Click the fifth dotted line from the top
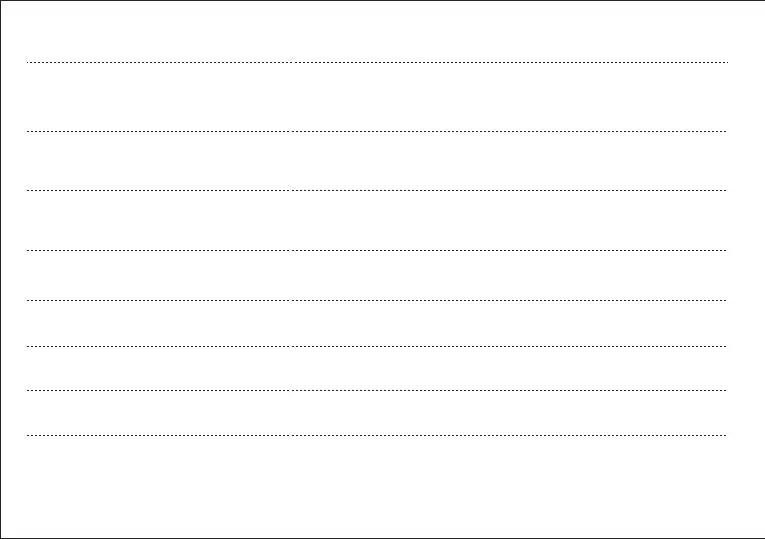This screenshot has width=765, height=539. 377,300
